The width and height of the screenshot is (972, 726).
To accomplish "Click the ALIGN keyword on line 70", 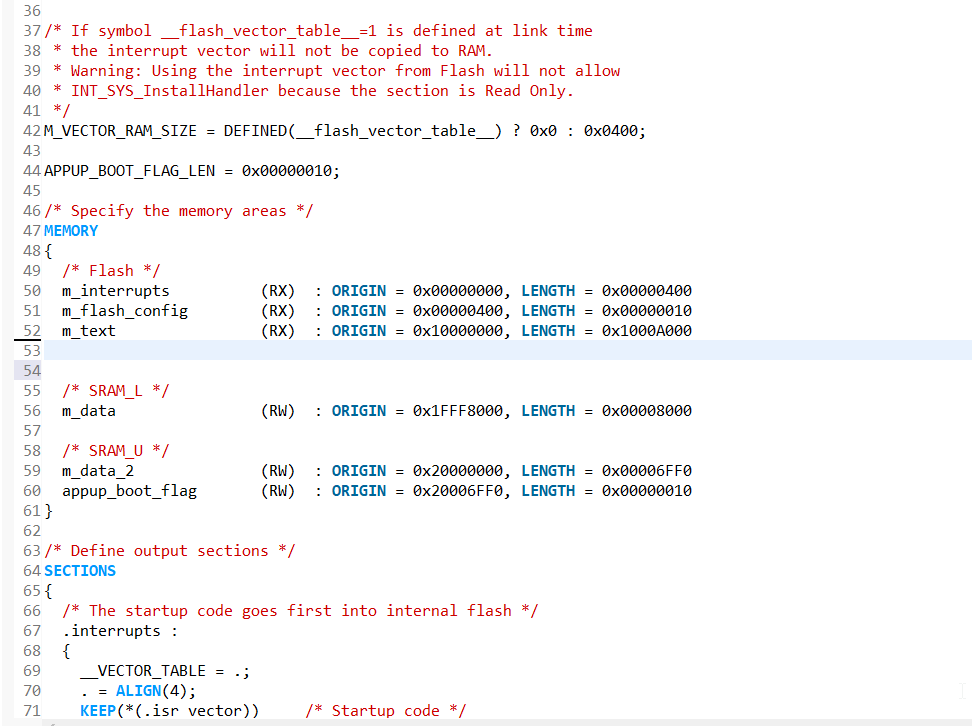I will point(138,690).
